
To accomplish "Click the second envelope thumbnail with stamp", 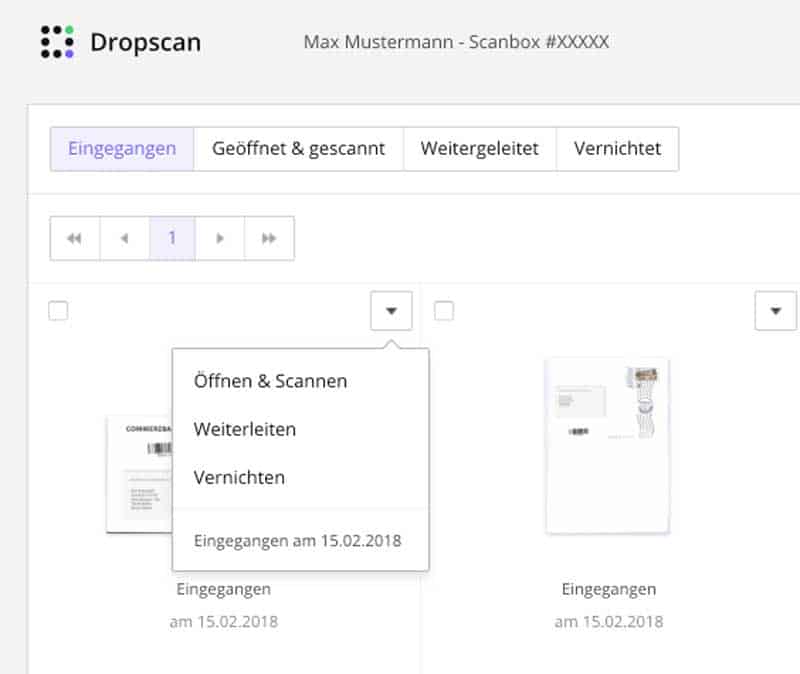I will click(607, 445).
